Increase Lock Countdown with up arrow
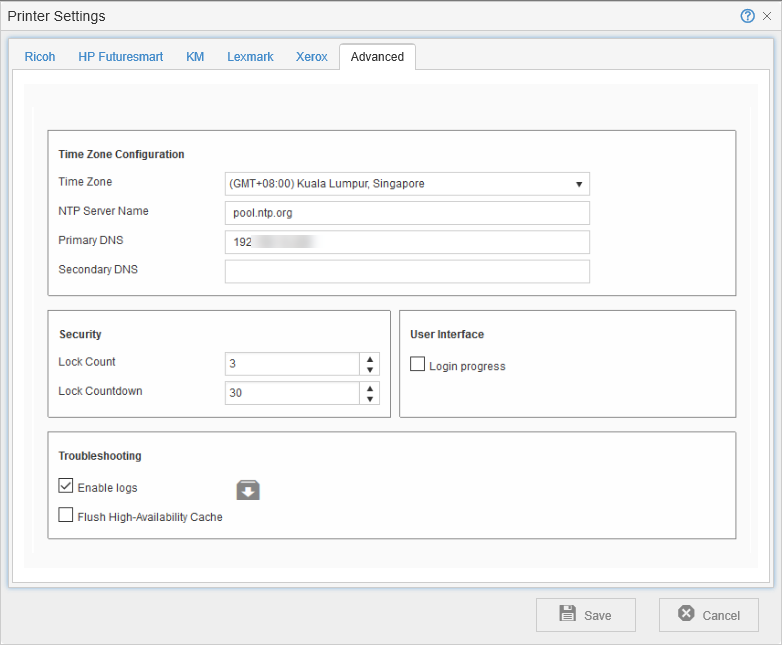 coord(370,388)
